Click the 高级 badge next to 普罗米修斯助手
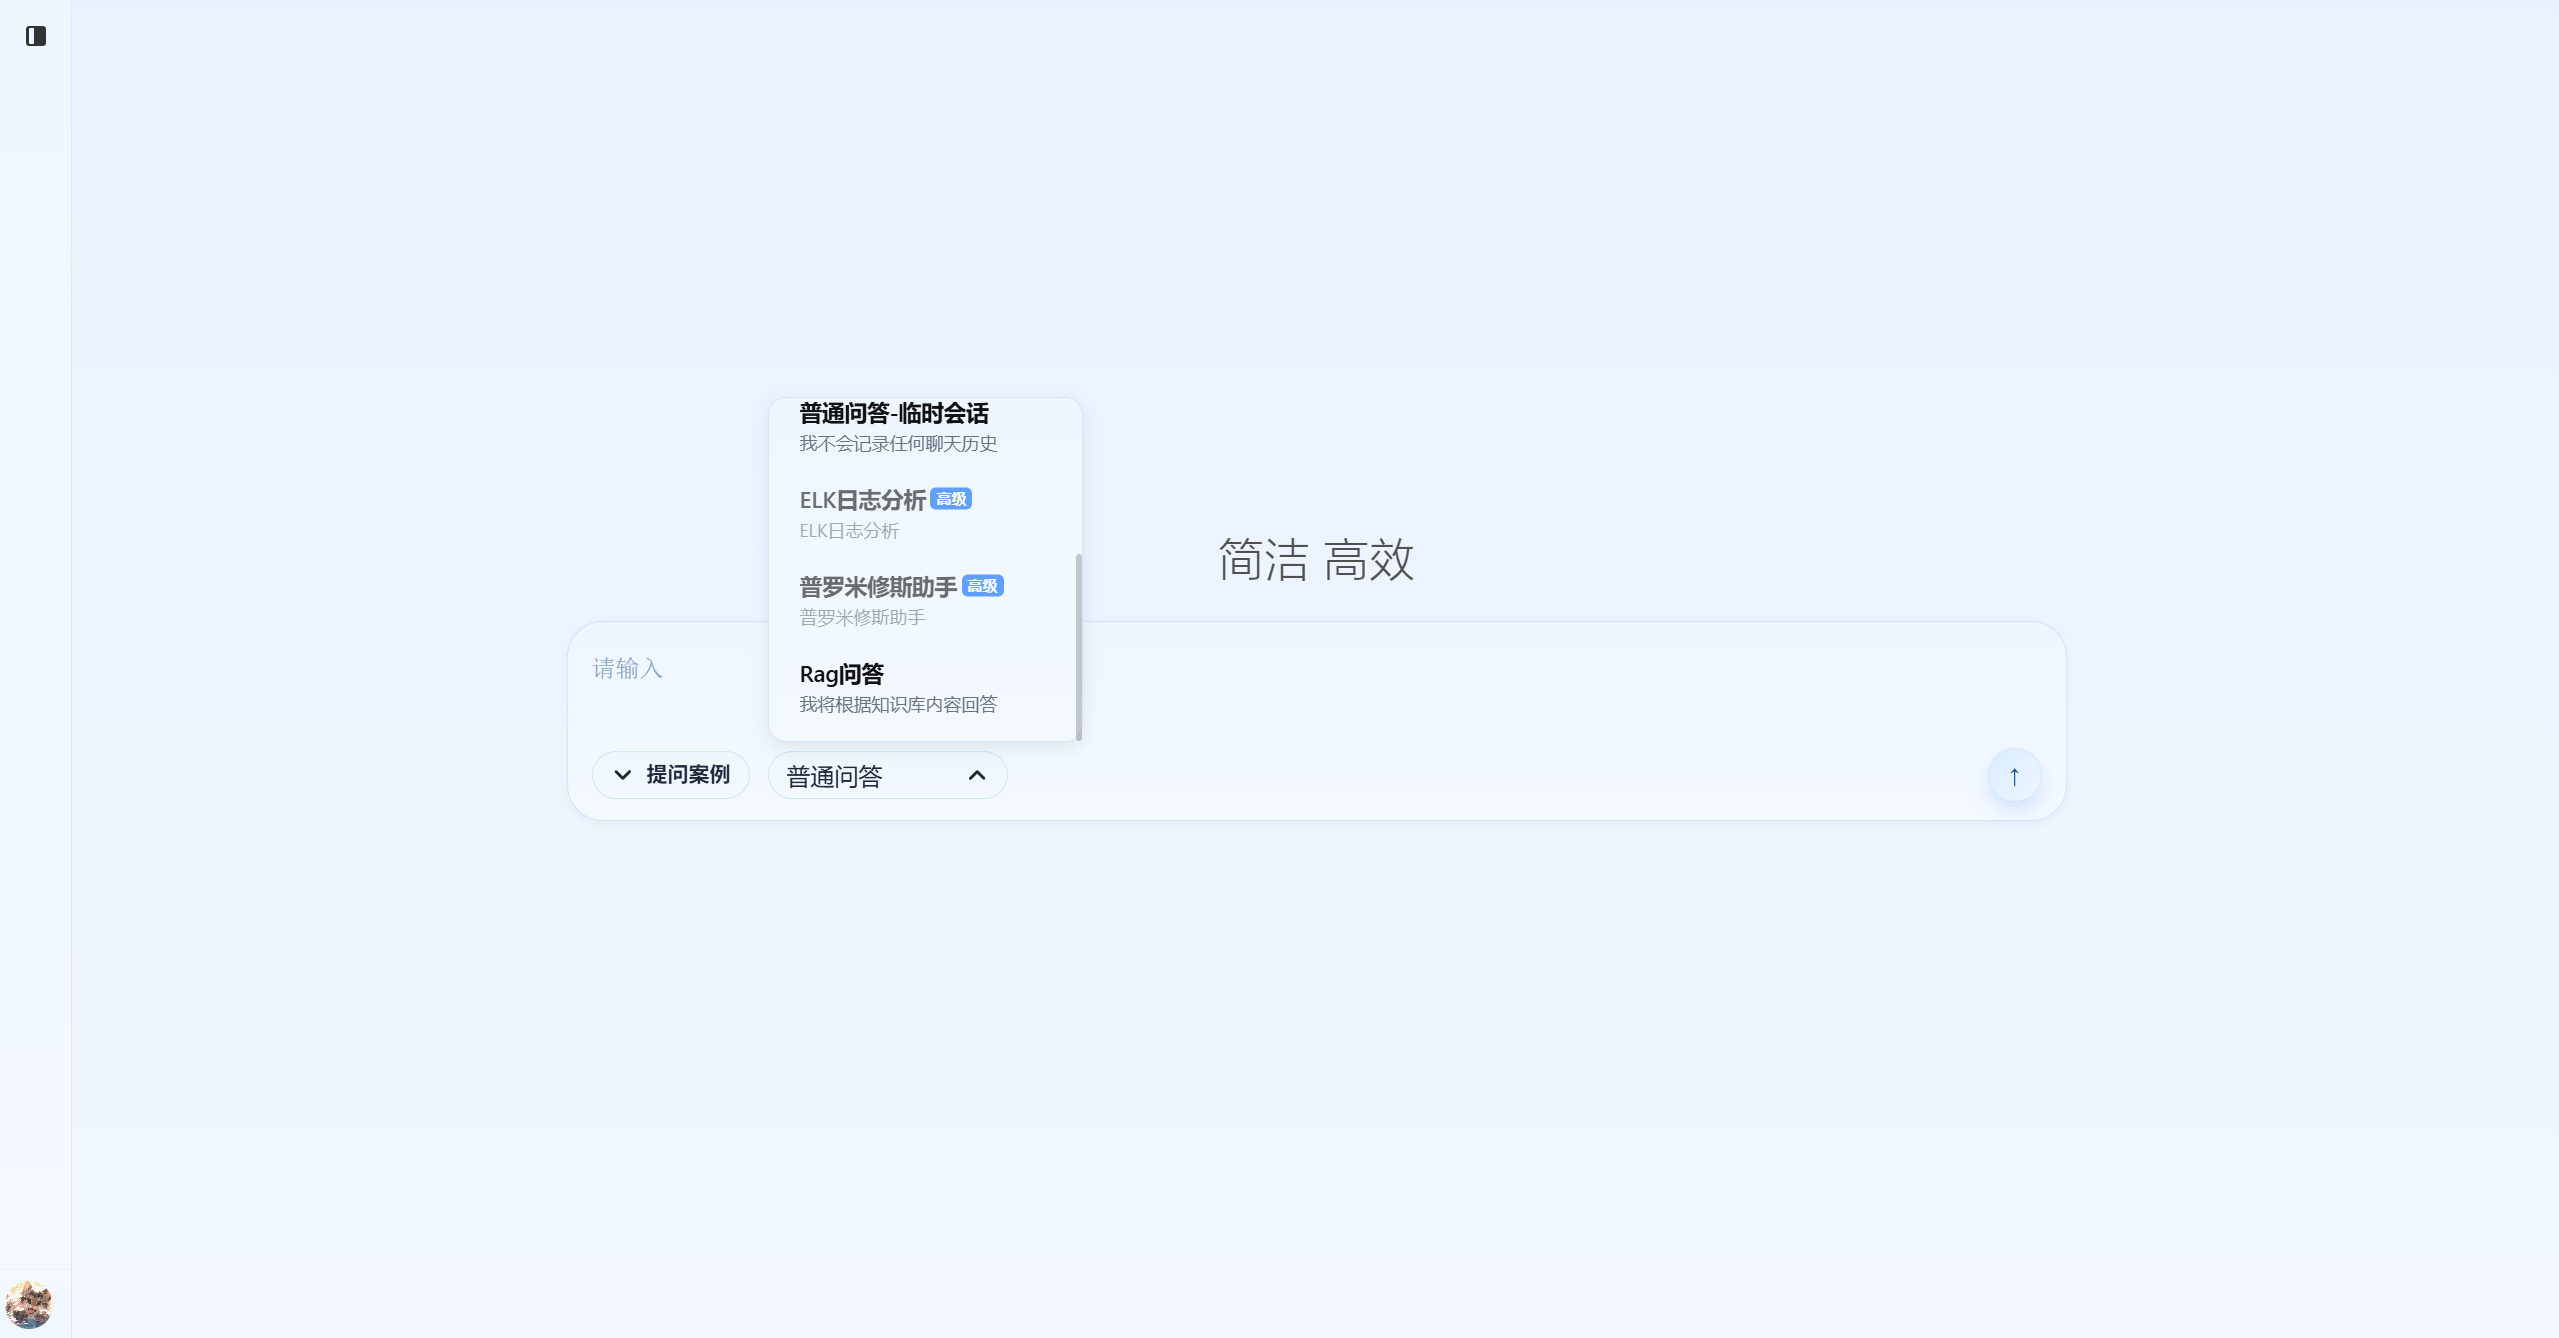The image size is (2559, 1338). [982, 586]
